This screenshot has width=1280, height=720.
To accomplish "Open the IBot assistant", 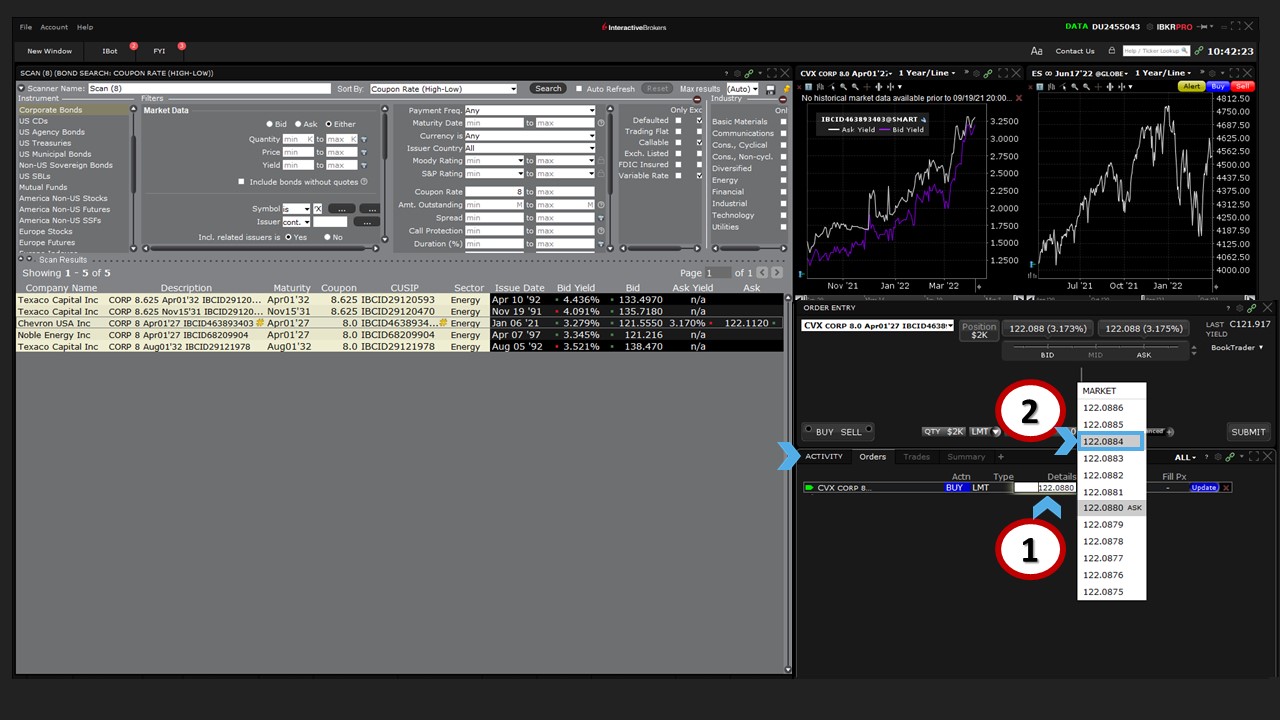I will (x=110, y=51).
